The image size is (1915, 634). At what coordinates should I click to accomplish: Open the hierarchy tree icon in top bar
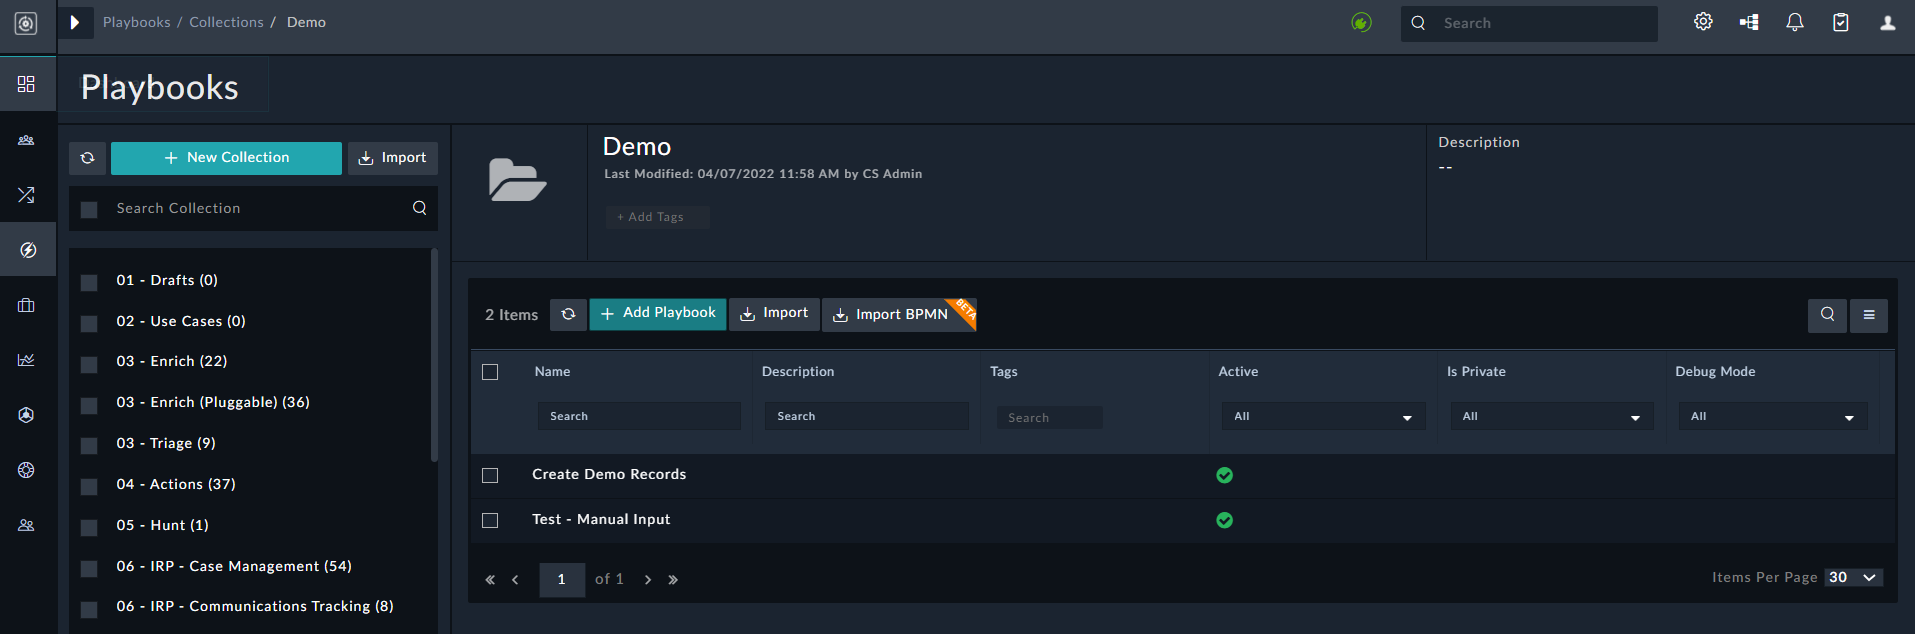pyautogui.click(x=1749, y=22)
